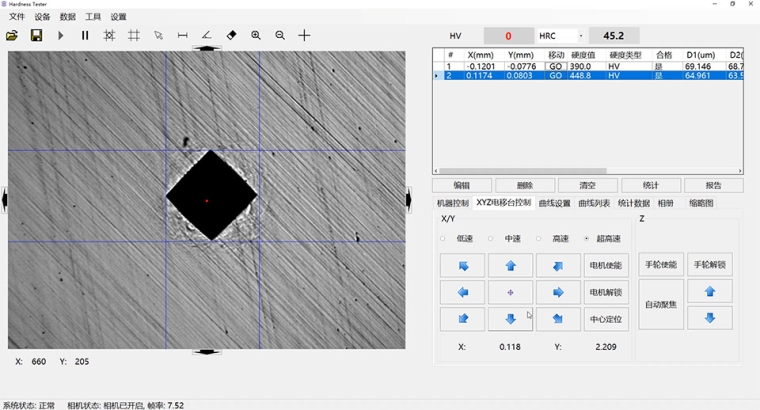760x410 pixels.
Task: Click GO in measurement row 1
Action: click(556, 66)
